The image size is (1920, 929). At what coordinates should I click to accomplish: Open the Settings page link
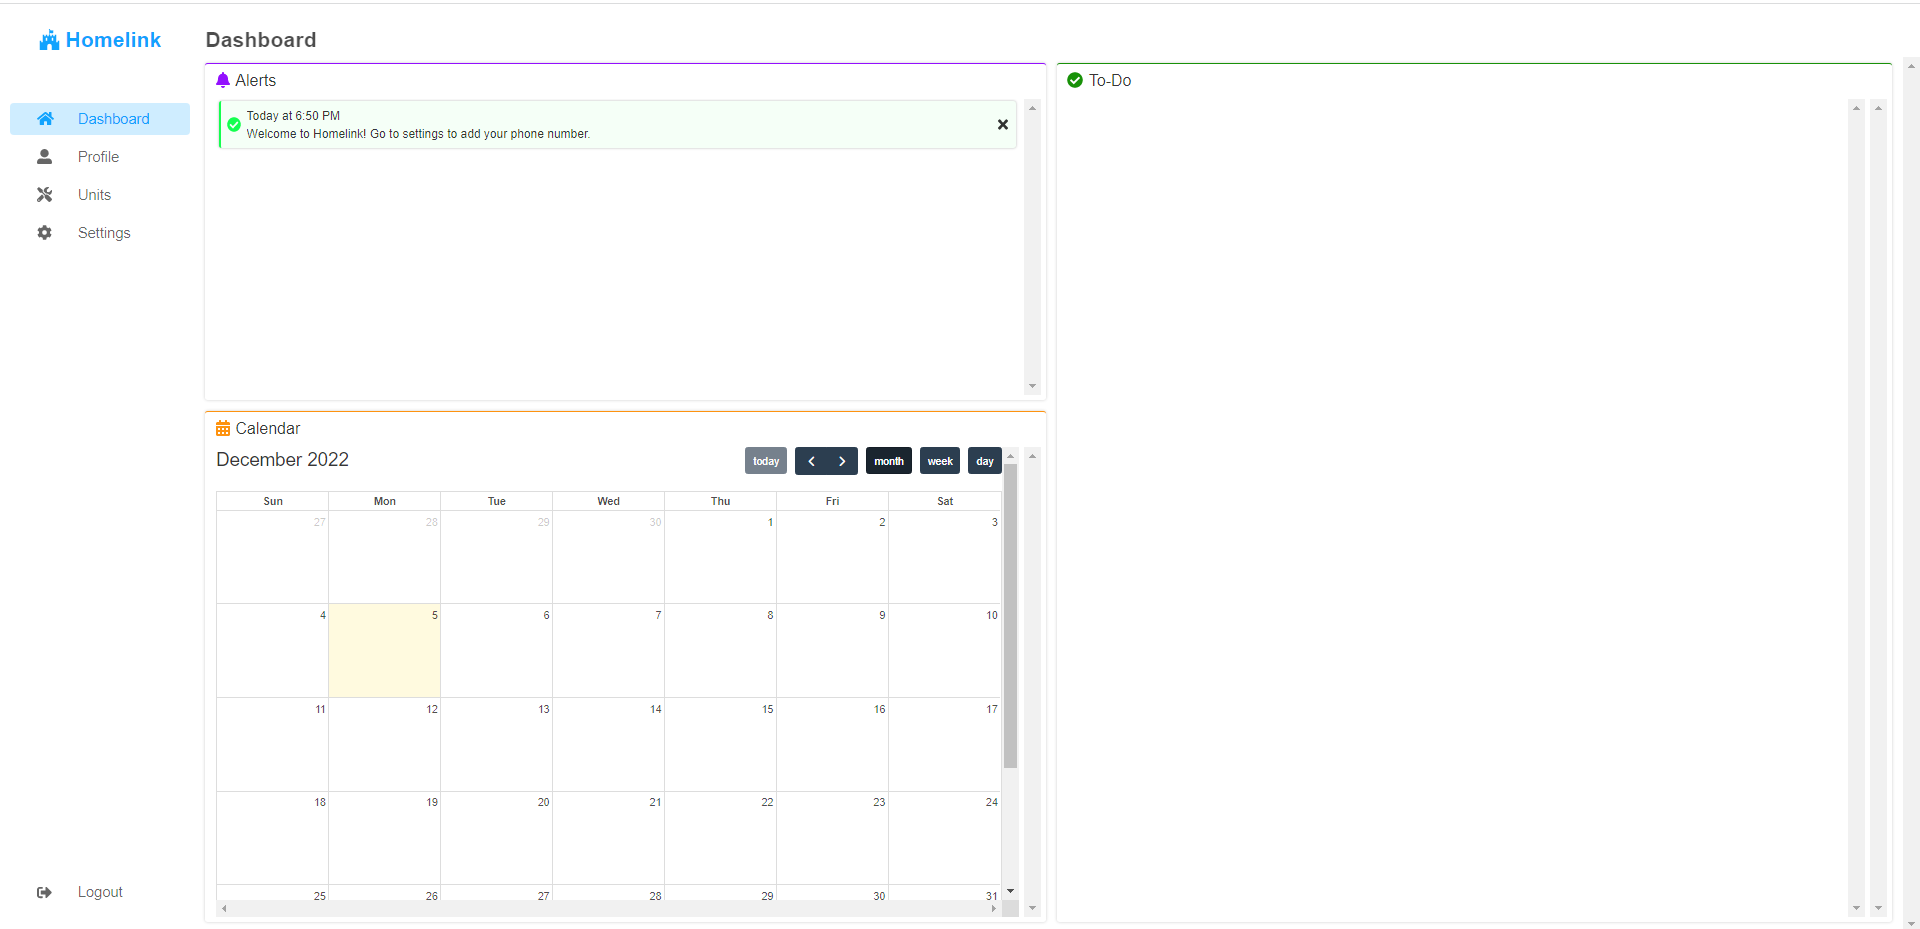(x=104, y=233)
